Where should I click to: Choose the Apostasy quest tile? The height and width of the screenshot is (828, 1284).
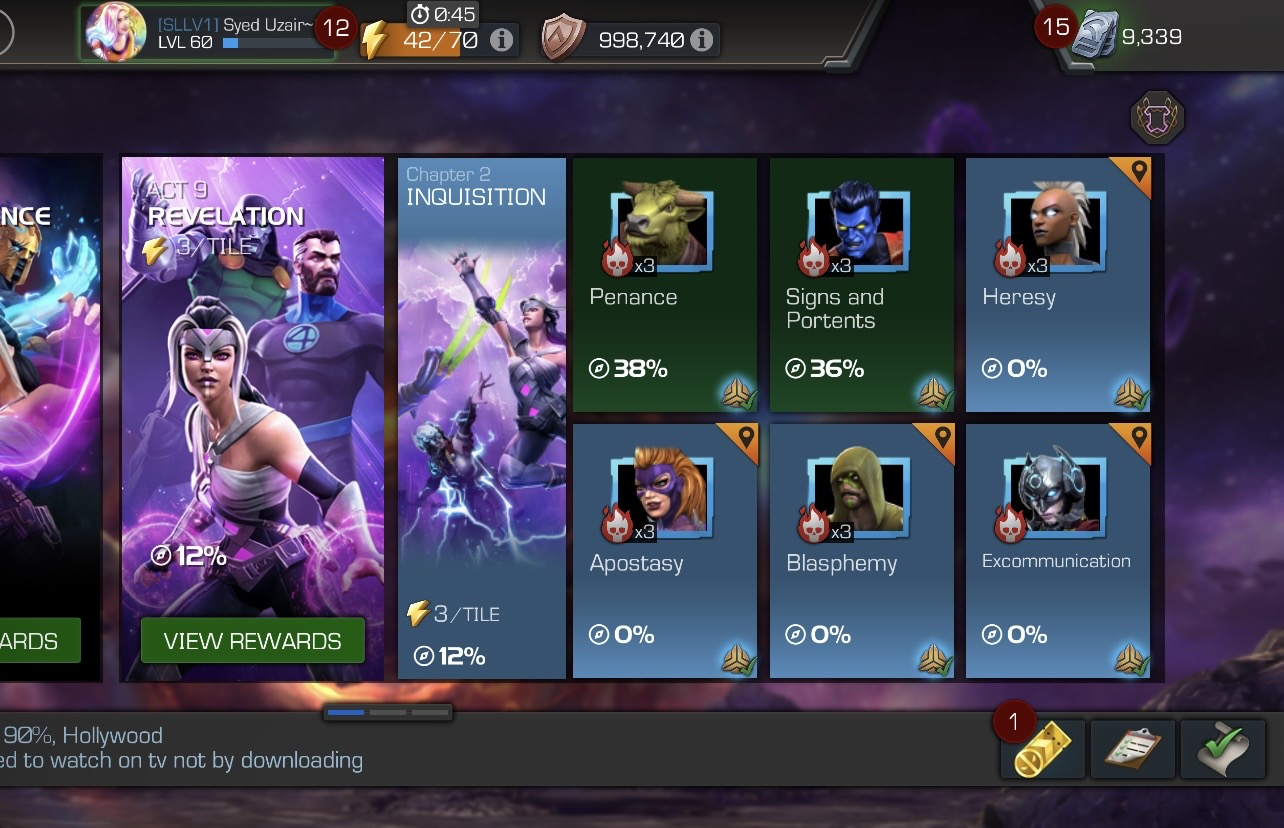pyautogui.click(x=664, y=551)
